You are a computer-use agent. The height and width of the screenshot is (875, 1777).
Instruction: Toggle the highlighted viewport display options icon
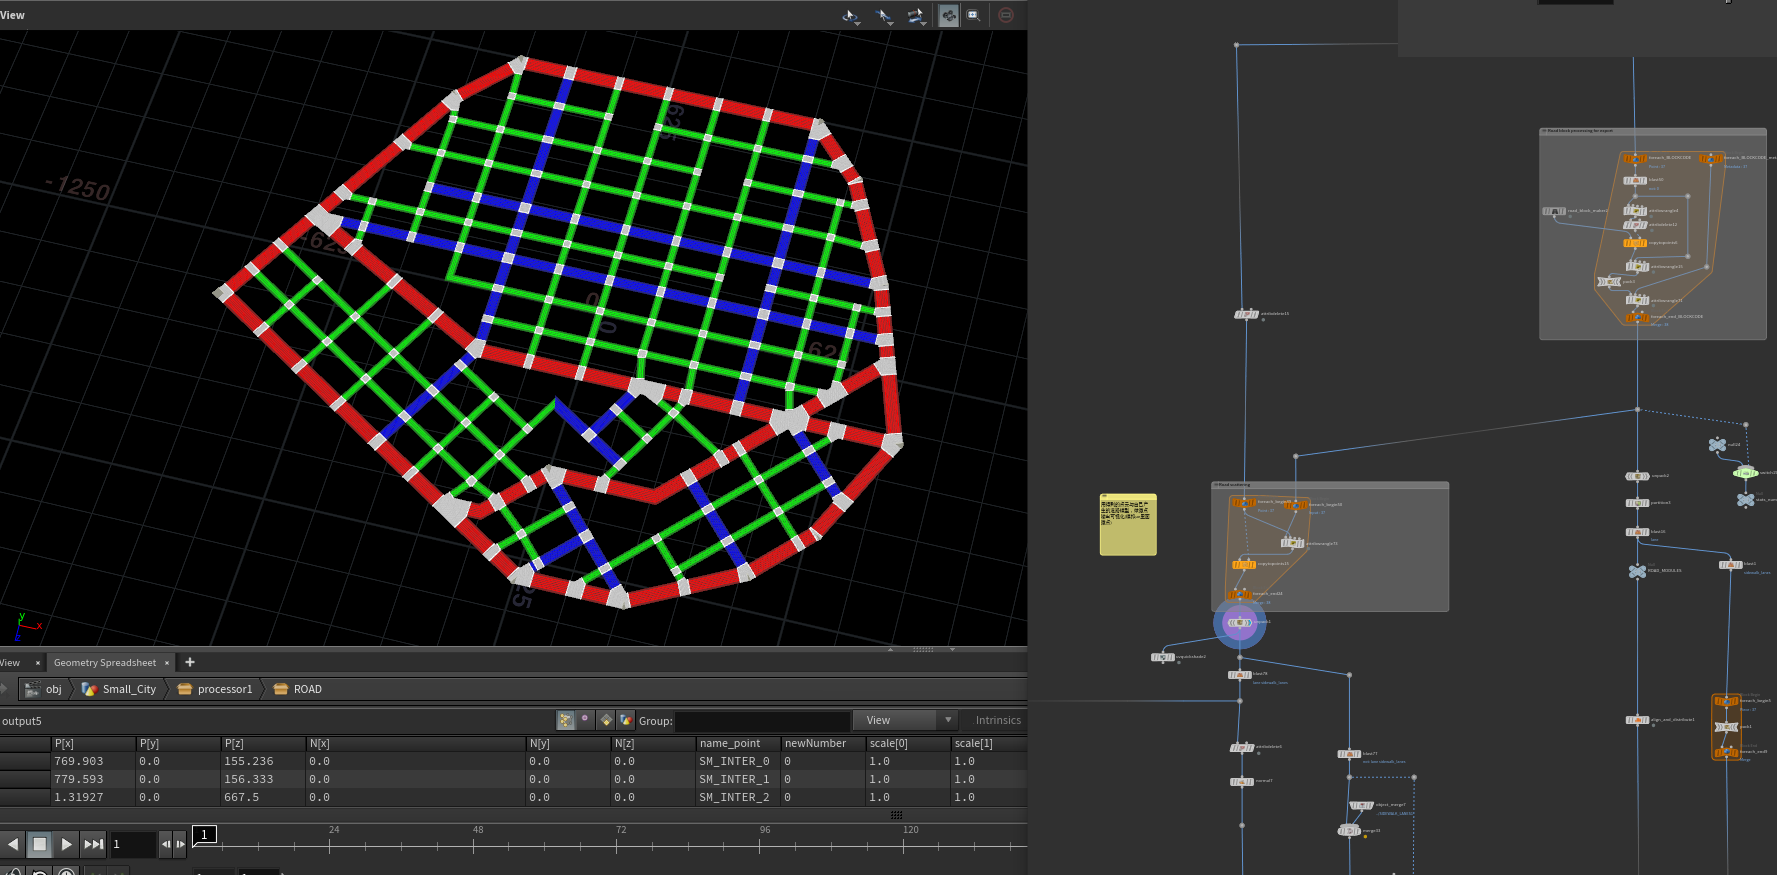(x=948, y=15)
